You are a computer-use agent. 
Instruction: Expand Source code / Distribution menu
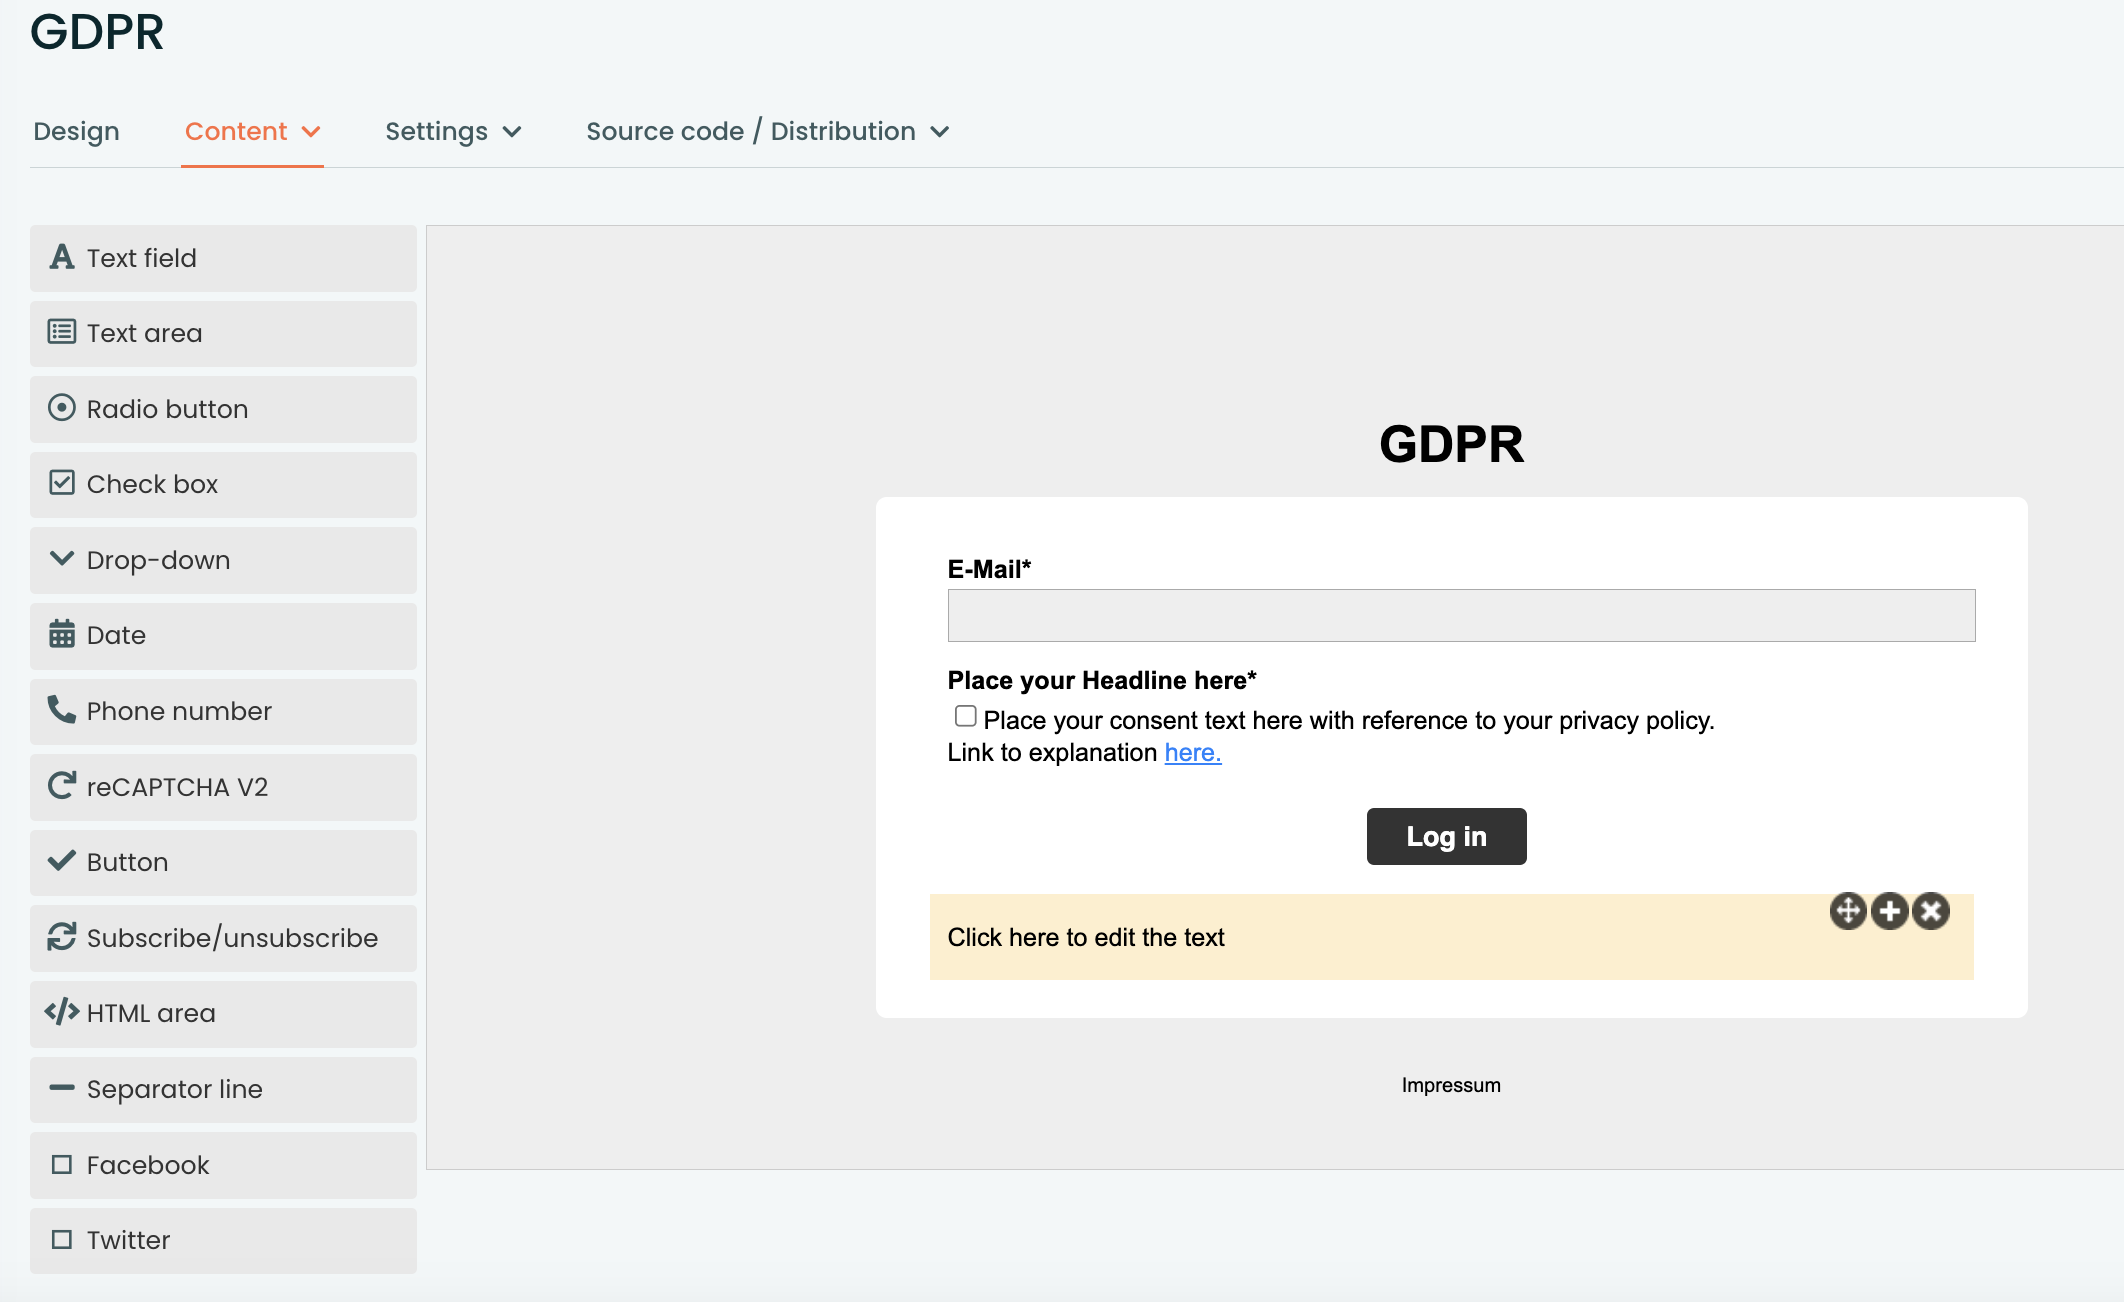pyautogui.click(x=768, y=132)
